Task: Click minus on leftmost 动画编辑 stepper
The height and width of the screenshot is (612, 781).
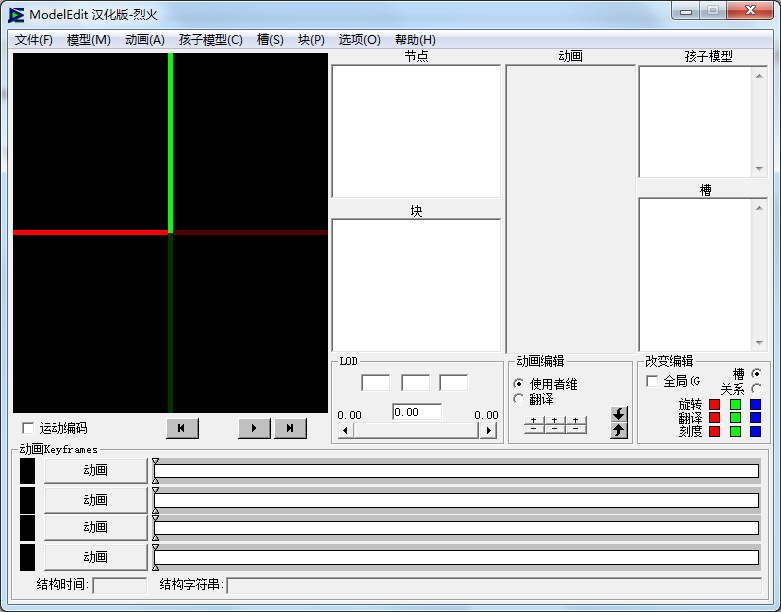Action: [534, 429]
